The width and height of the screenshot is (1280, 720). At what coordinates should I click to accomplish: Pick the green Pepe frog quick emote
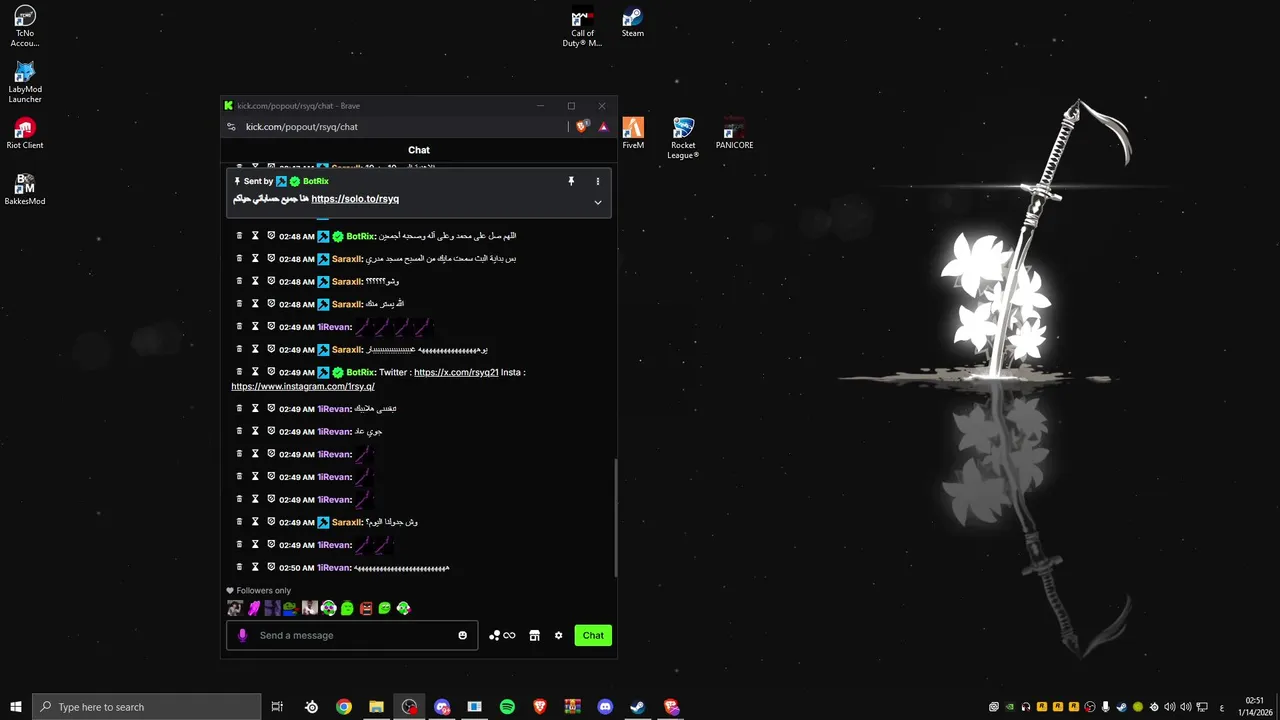[290, 608]
